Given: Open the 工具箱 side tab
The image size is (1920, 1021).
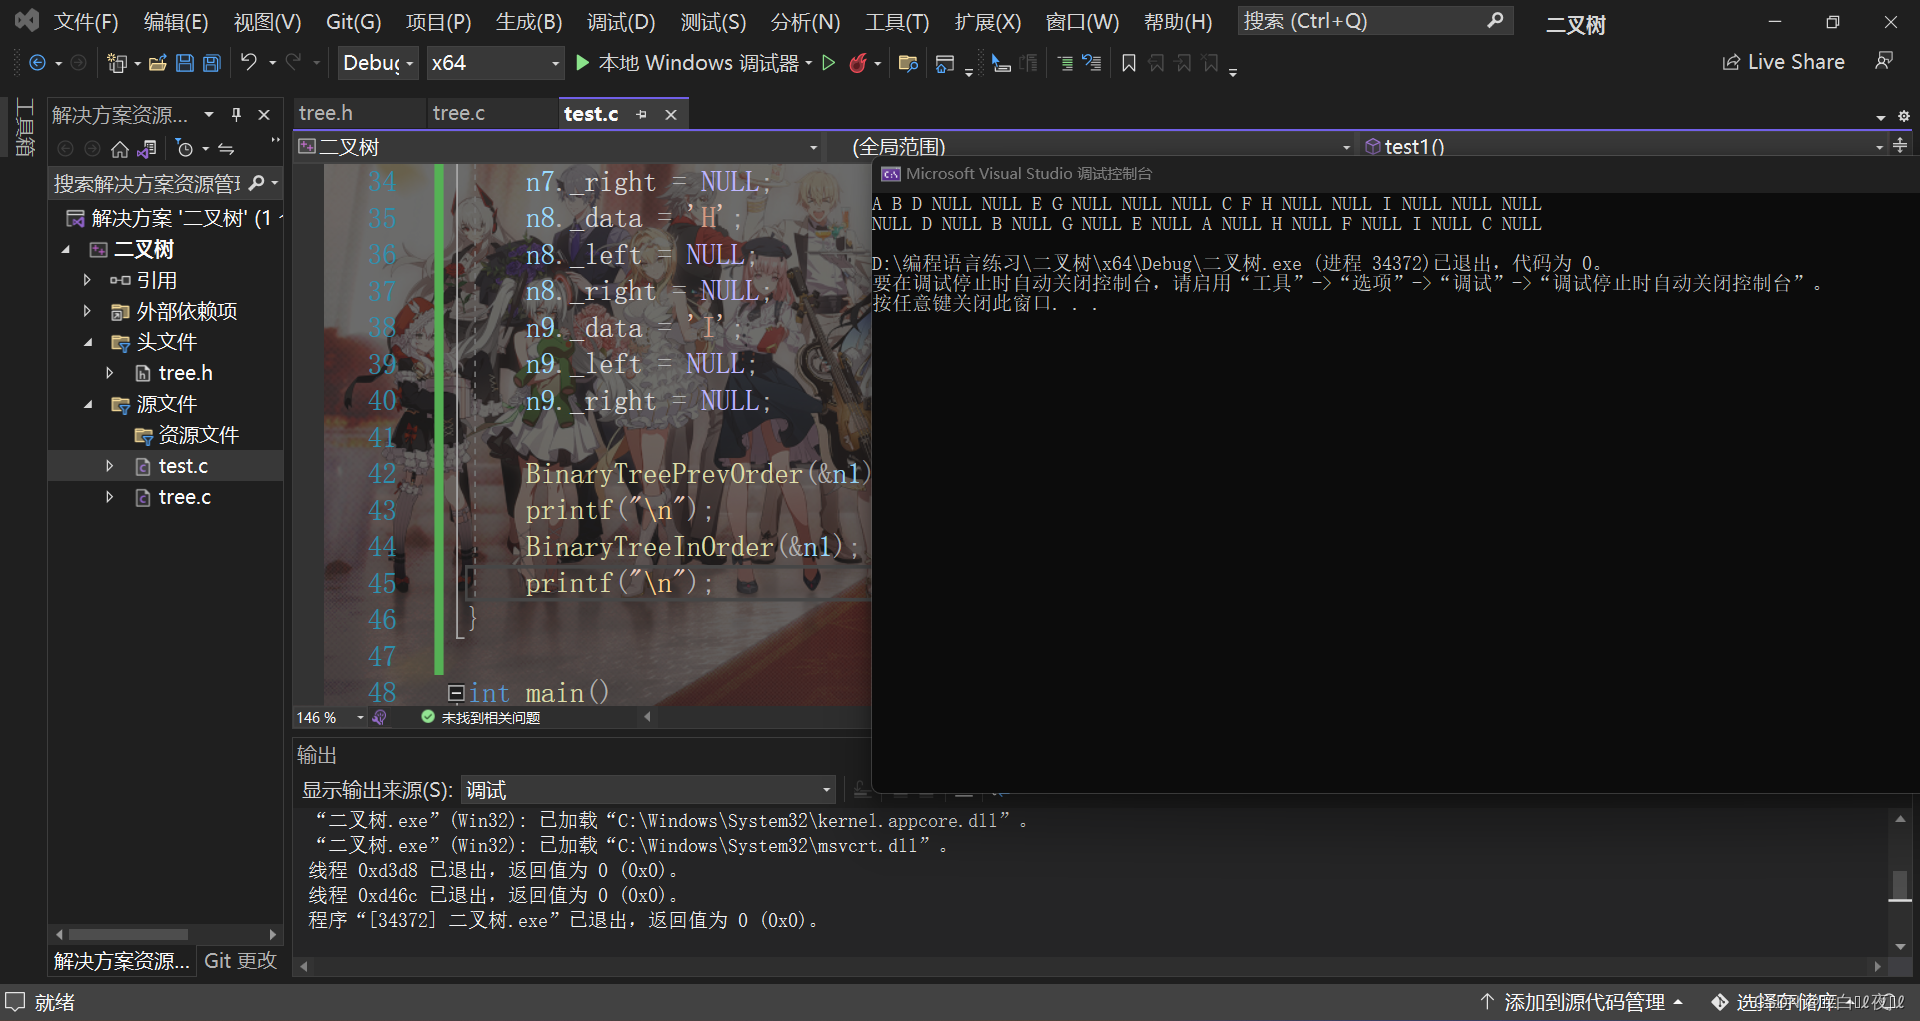Looking at the screenshot, I should coord(25,127).
